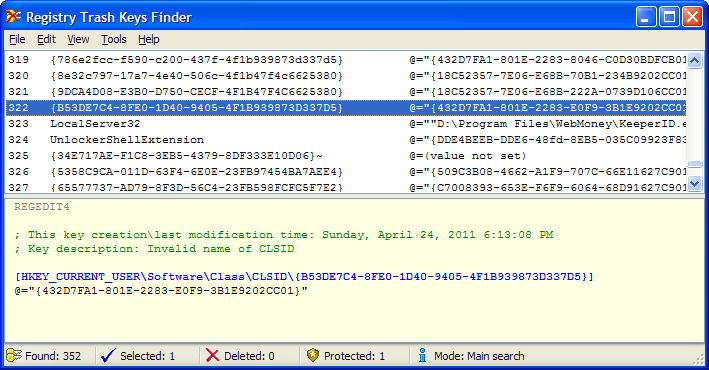The image size is (709, 370).
Task: Click the Mode info icon
Action: tap(422, 355)
